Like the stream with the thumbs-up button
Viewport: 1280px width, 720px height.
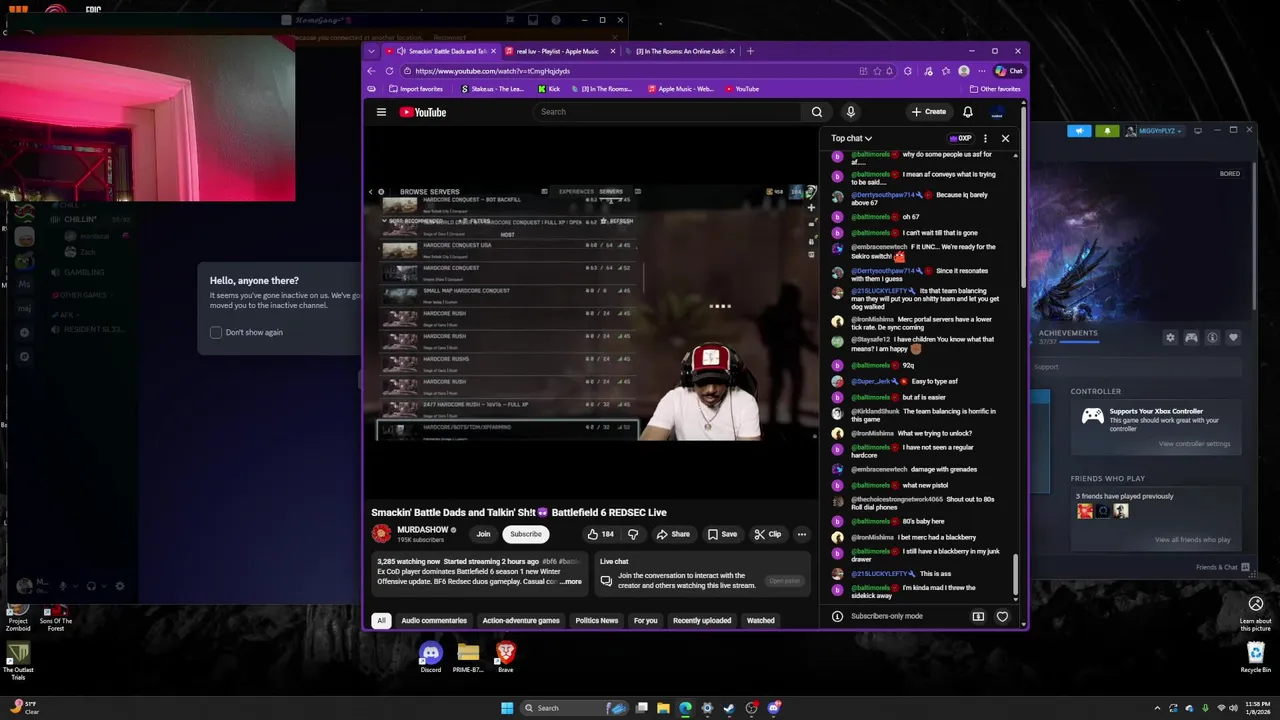click(x=601, y=534)
